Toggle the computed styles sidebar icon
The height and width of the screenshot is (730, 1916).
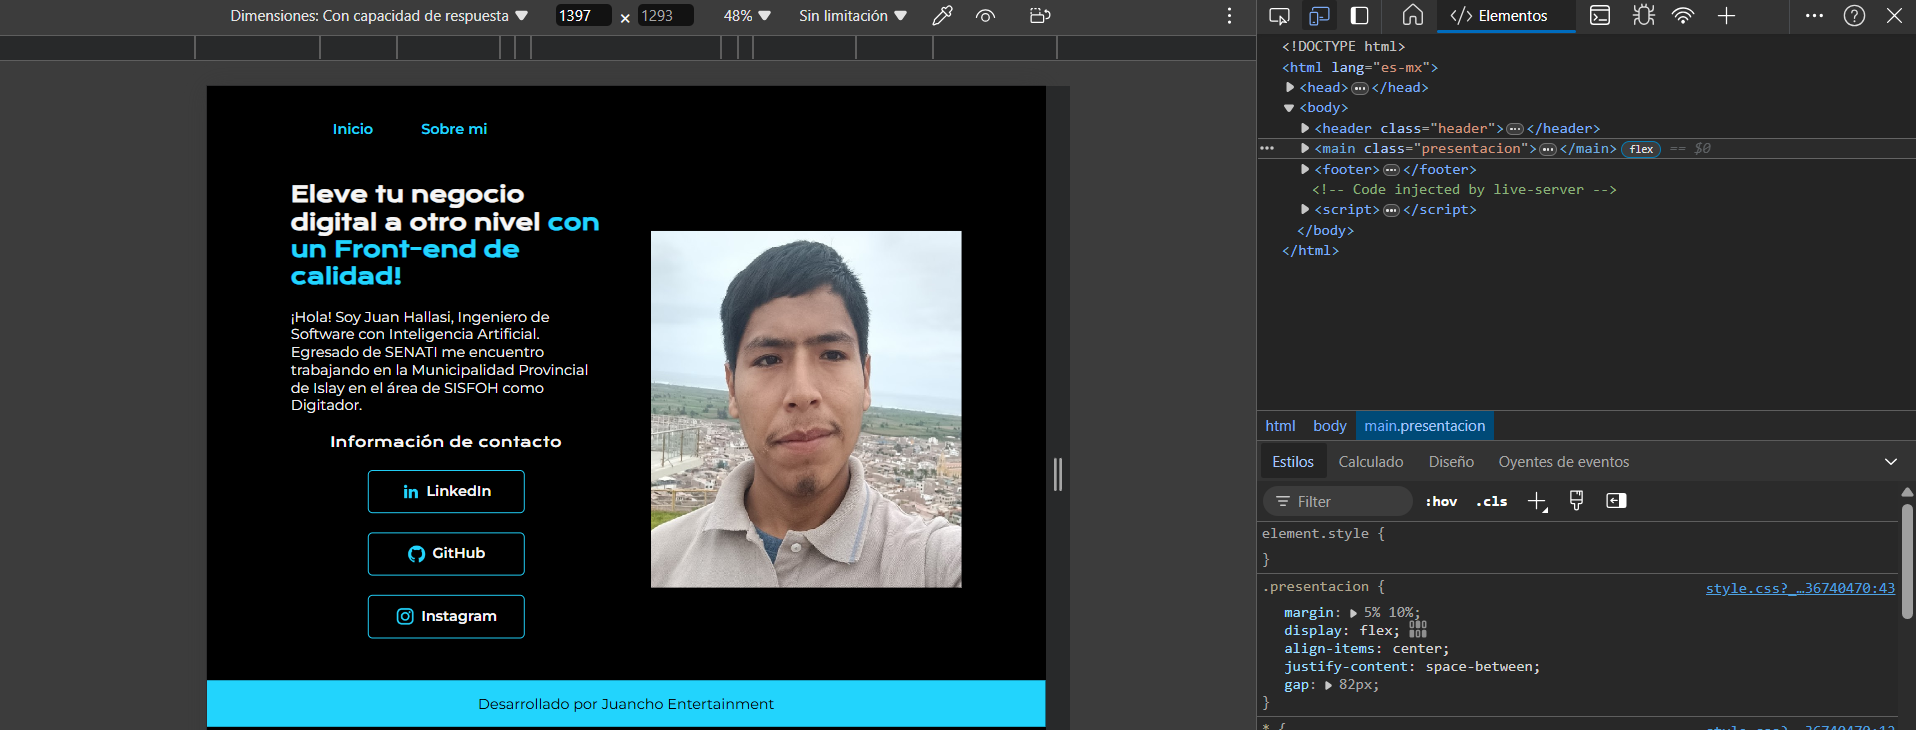pyautogui.click(x=1616, y=500)
